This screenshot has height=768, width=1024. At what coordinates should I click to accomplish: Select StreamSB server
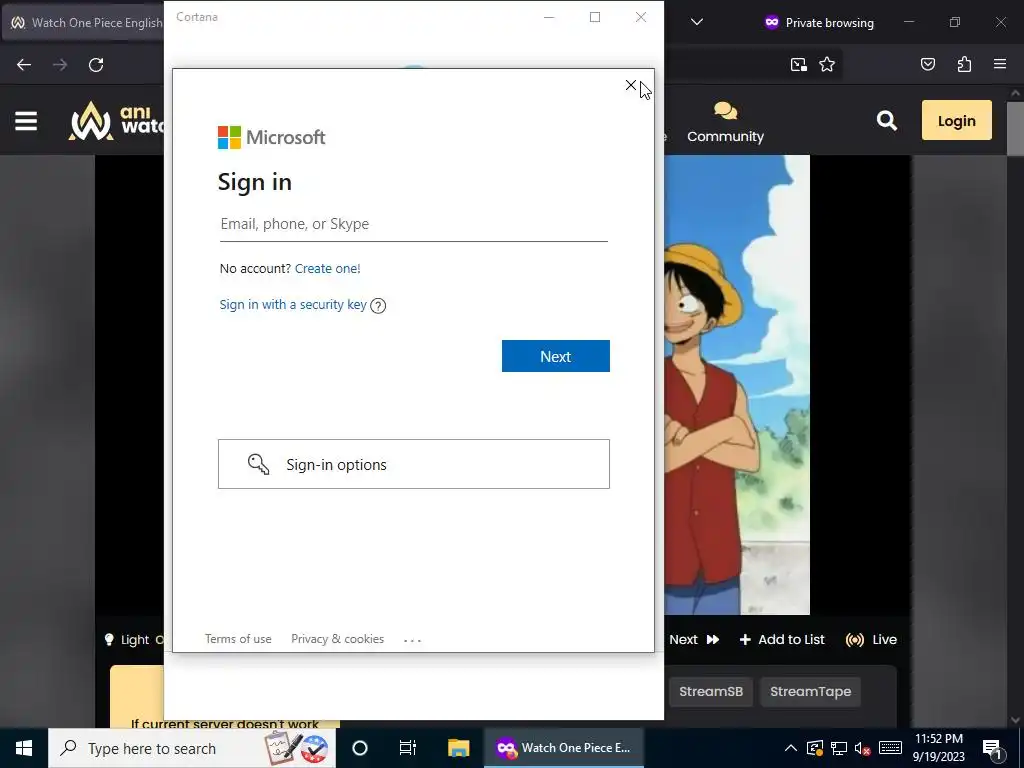pyautogui.click(x=711, y=692)
